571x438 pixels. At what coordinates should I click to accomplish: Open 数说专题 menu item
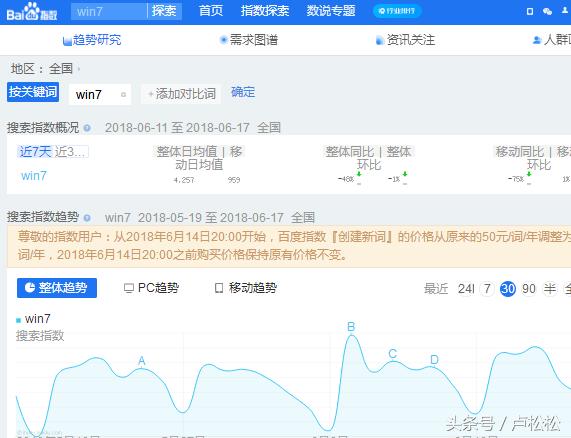tap(331, 11)
